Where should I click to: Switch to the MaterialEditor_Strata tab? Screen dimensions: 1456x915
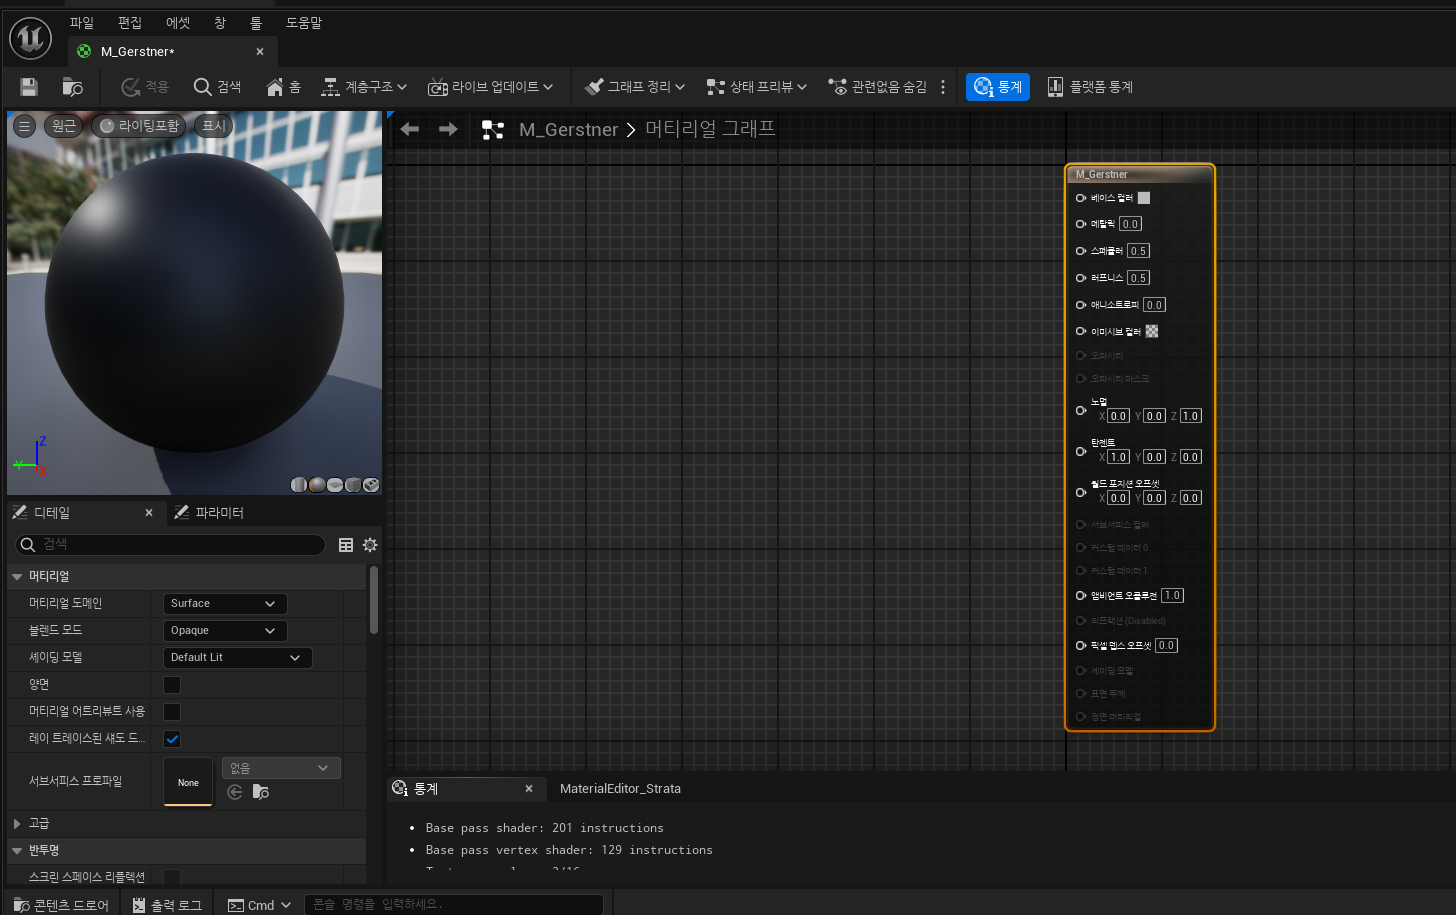[620, 789]
